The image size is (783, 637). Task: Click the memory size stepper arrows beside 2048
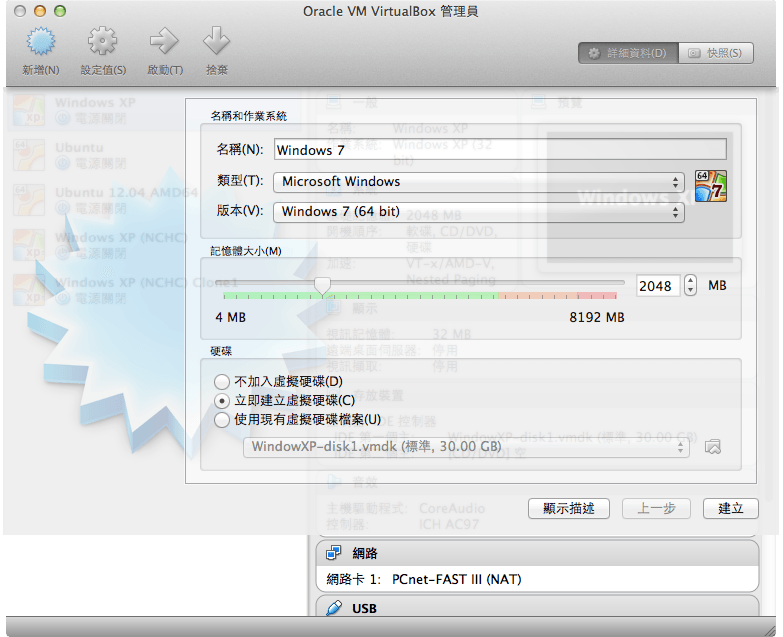[x=690, y=286]
